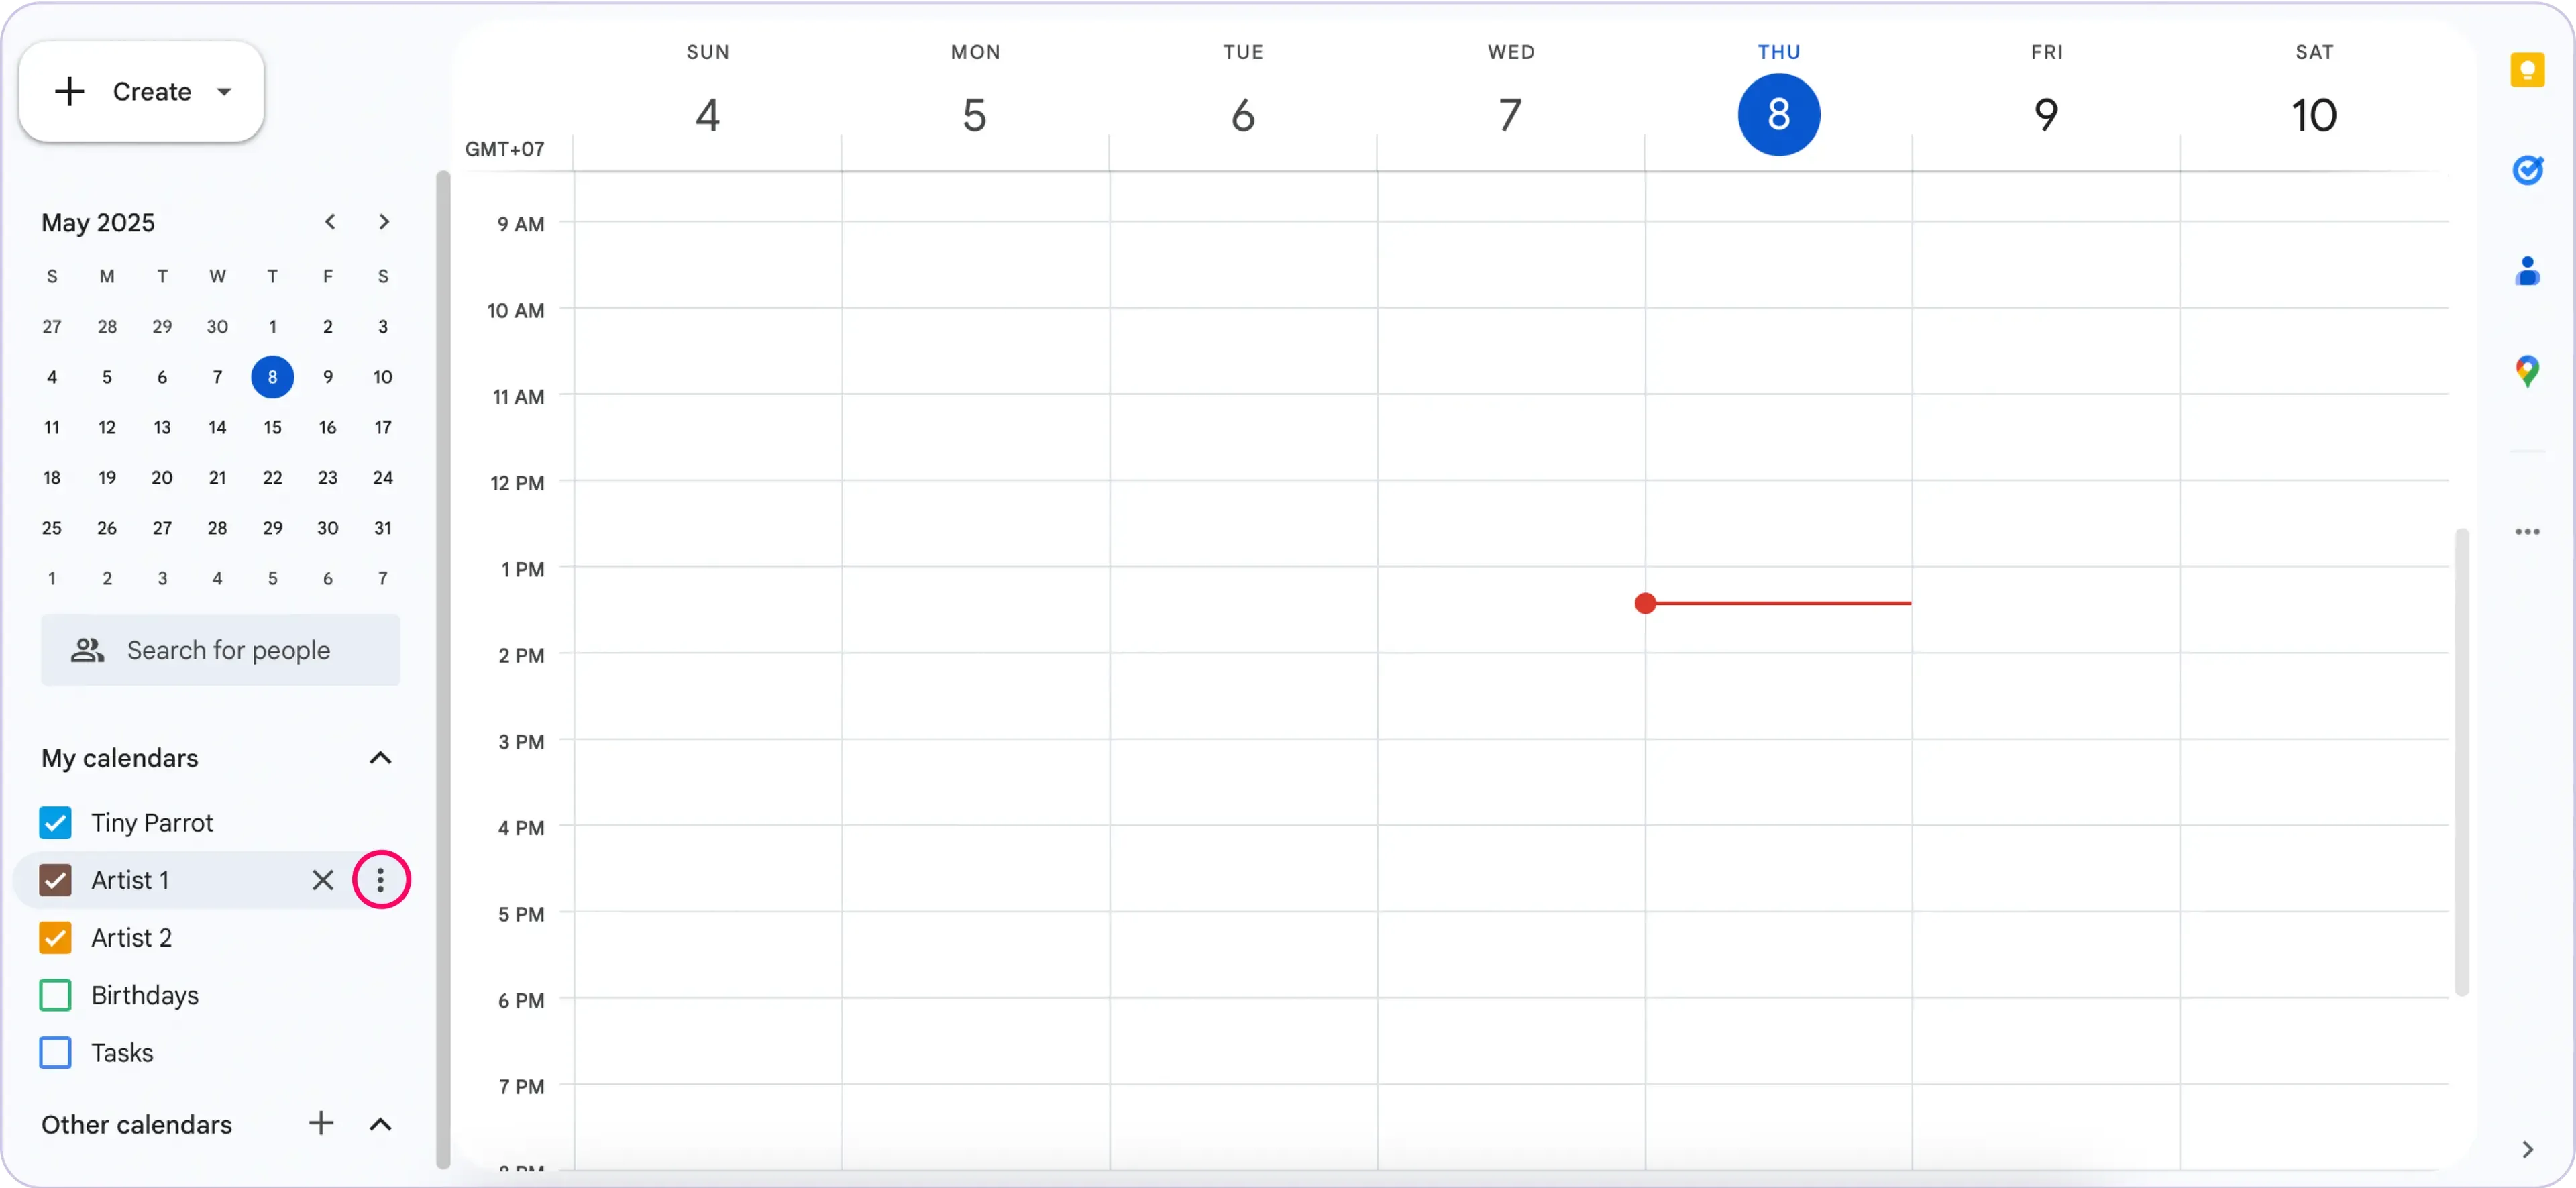Open Google Maps side panel icon
Screen dimensions: 2576x1188
pos(2527,371)
